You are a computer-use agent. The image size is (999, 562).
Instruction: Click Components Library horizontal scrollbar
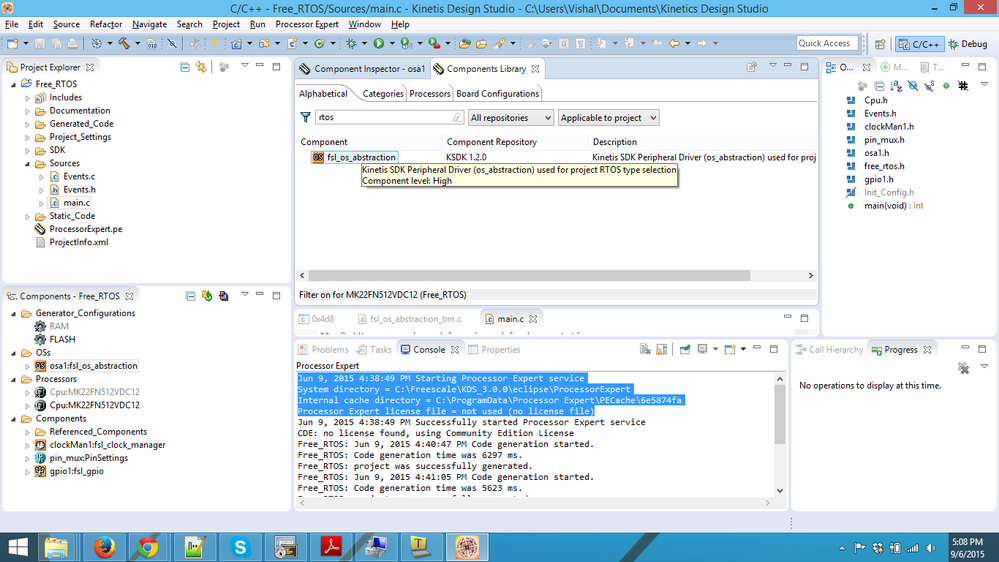(x=529, y=276)
